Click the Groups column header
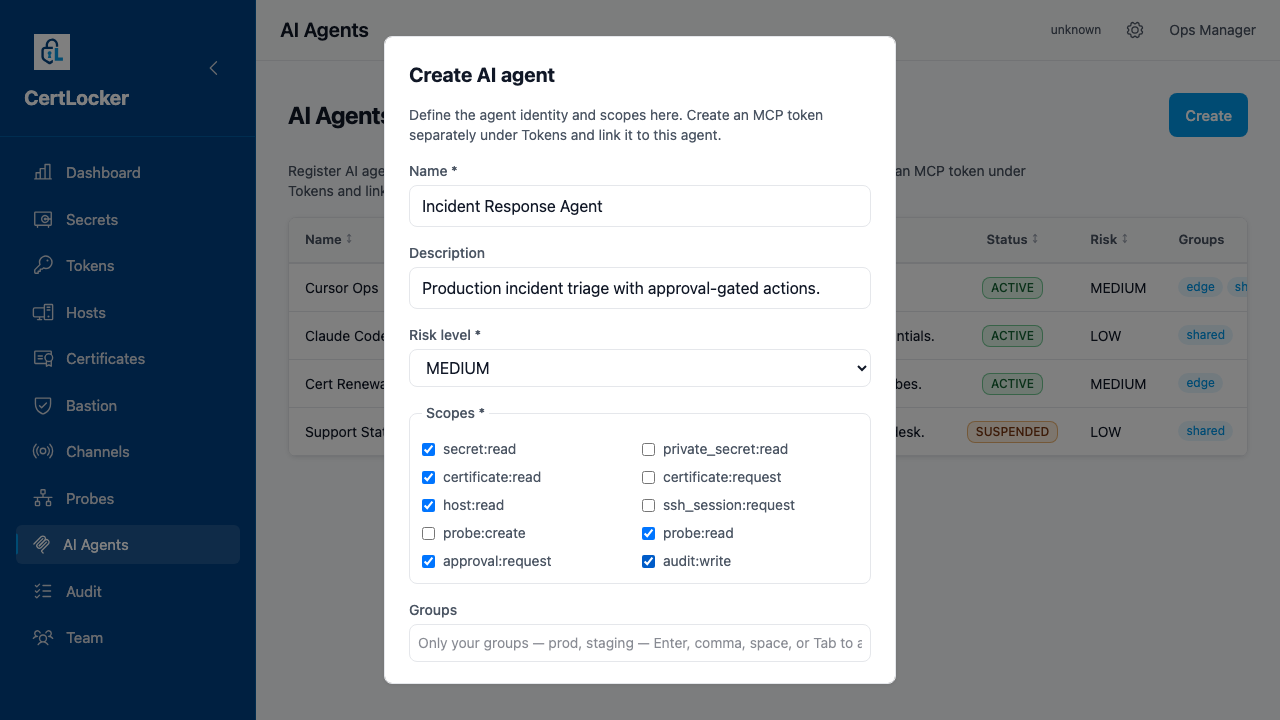This screenshot has width=1280, height=720. tap(1201, 239)
